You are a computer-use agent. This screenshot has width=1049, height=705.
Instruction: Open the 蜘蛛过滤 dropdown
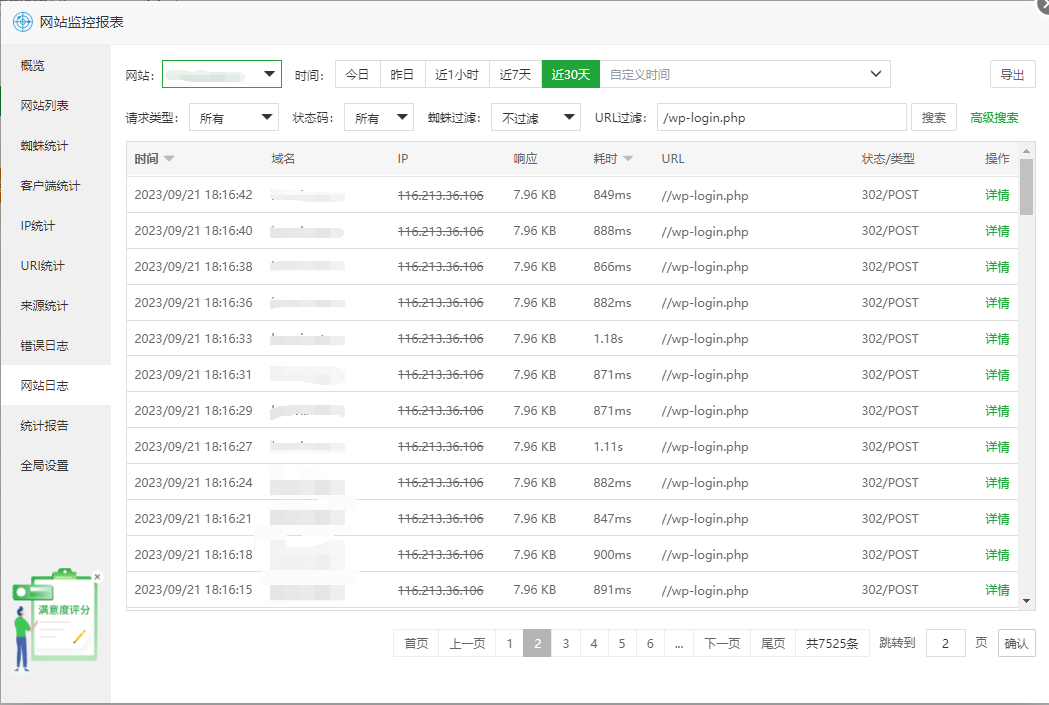[536, 118]
